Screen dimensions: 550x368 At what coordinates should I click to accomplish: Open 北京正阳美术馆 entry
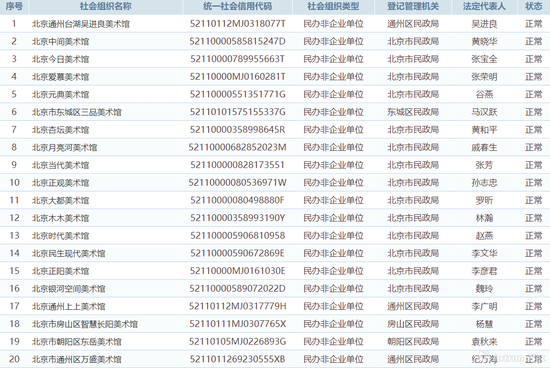coord(61,271)
